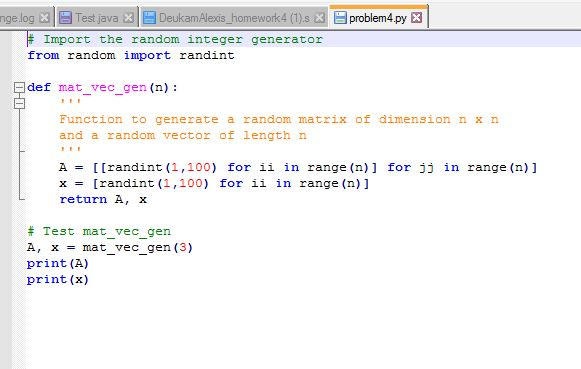Close the .log tab

pyautogui.click(x=44, y=17)
